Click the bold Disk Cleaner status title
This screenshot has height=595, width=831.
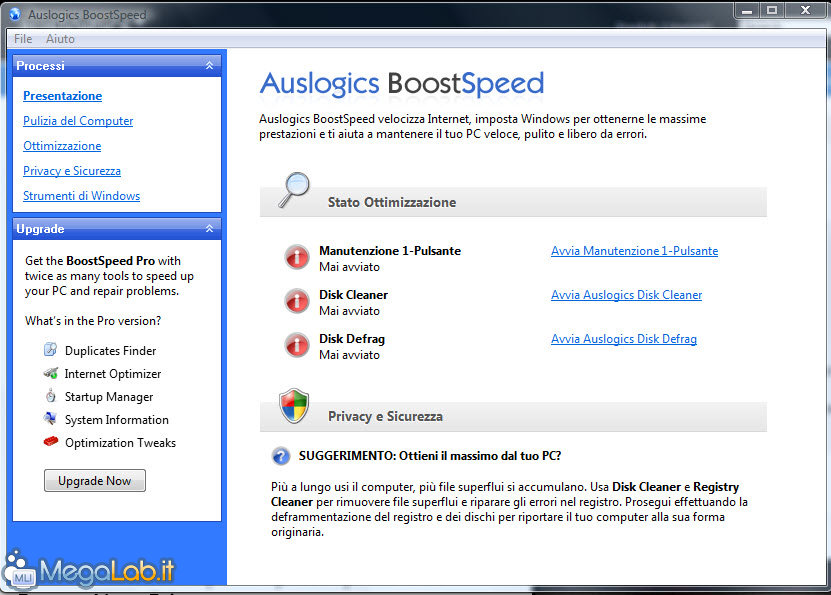tap(353, 295)
